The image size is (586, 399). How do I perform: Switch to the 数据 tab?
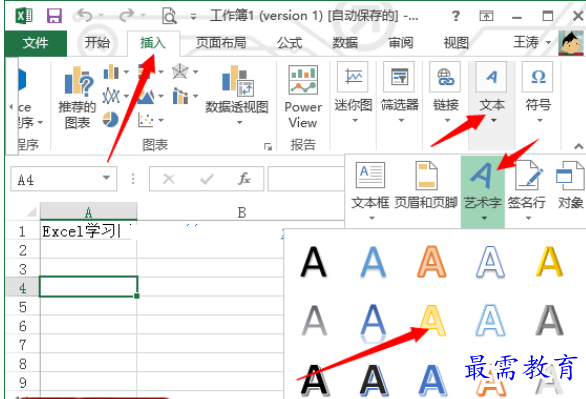(x=345, y=43)
